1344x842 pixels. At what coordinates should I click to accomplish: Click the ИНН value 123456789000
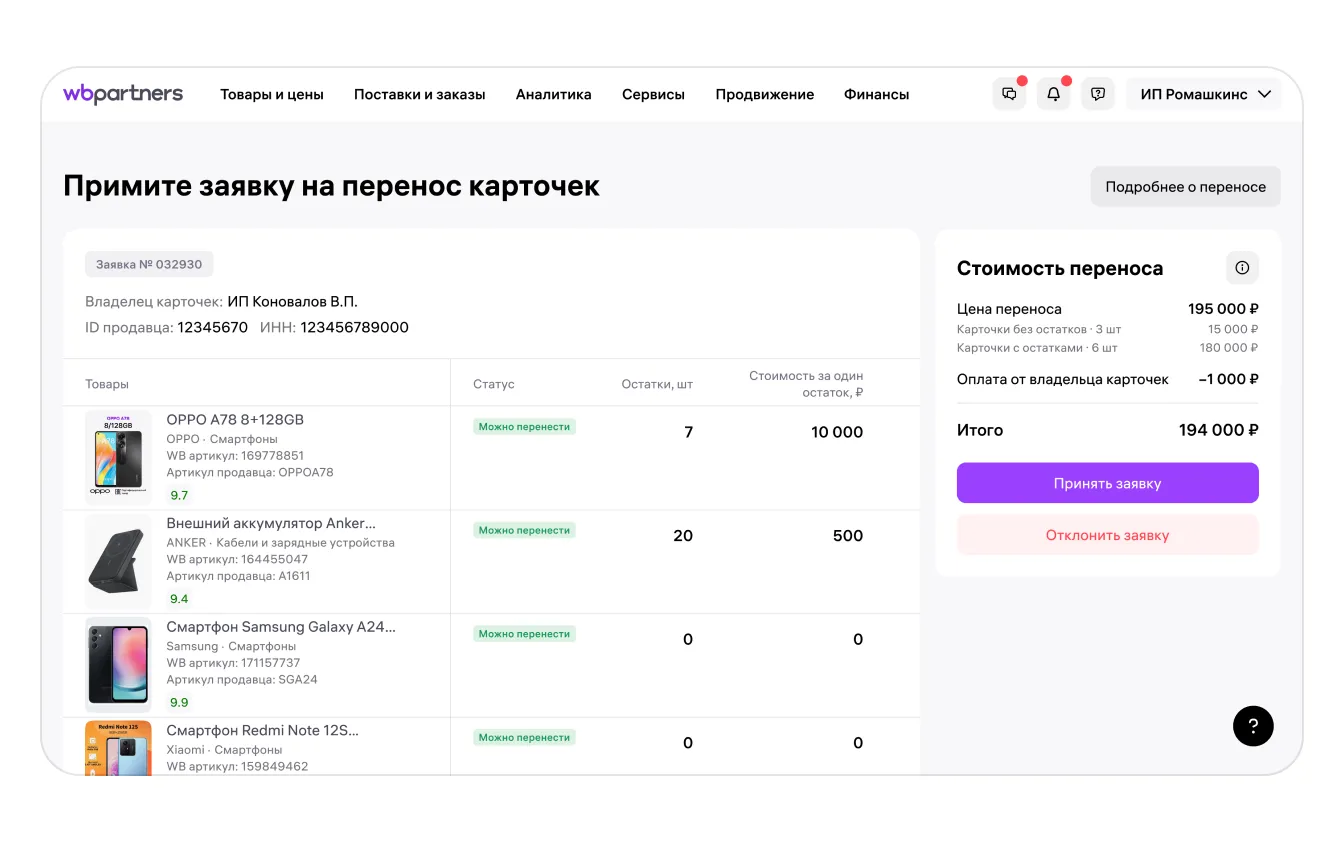point(355,327)
